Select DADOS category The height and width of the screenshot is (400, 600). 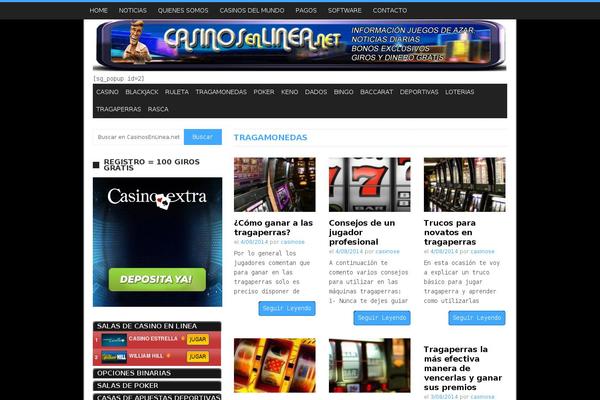(x=316, y=92)
